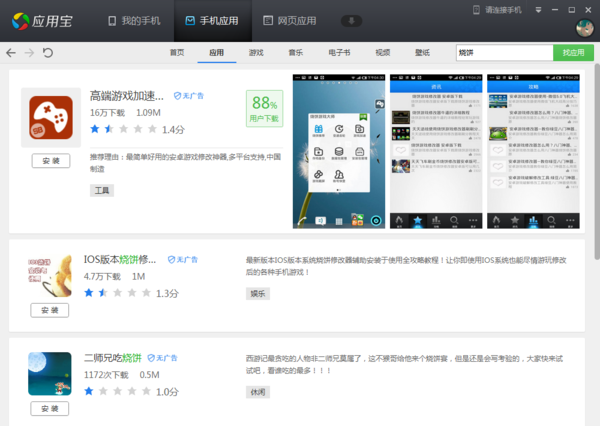Install the IOS版本烧饼修 app

(x=50, y=310)
